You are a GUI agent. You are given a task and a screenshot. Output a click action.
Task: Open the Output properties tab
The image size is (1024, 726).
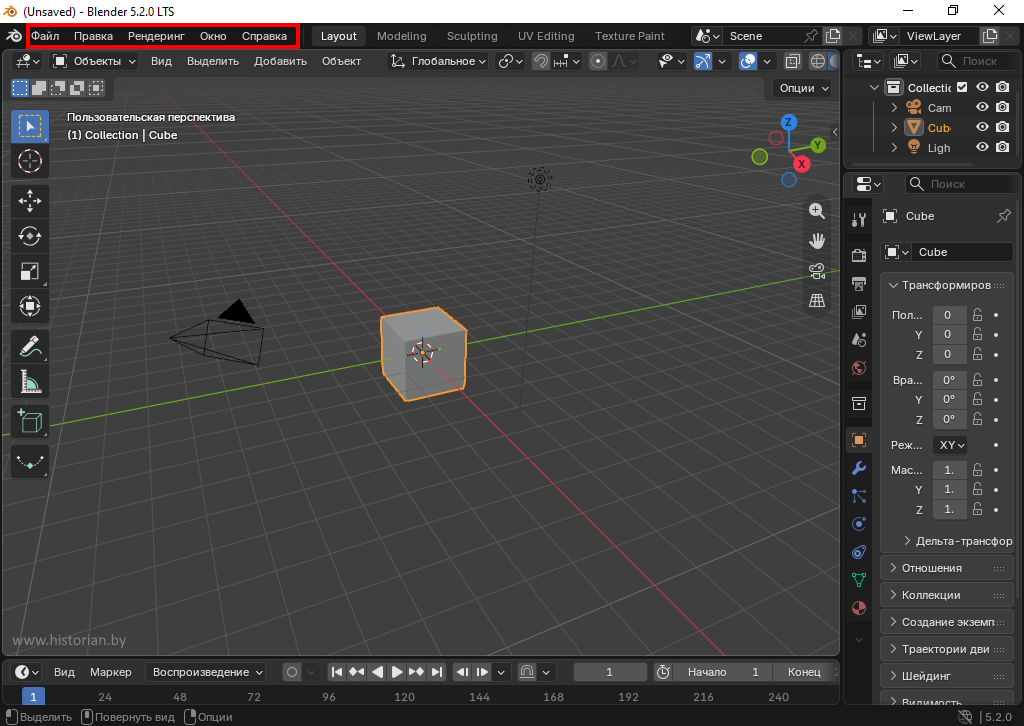click(x=859, y=283)
